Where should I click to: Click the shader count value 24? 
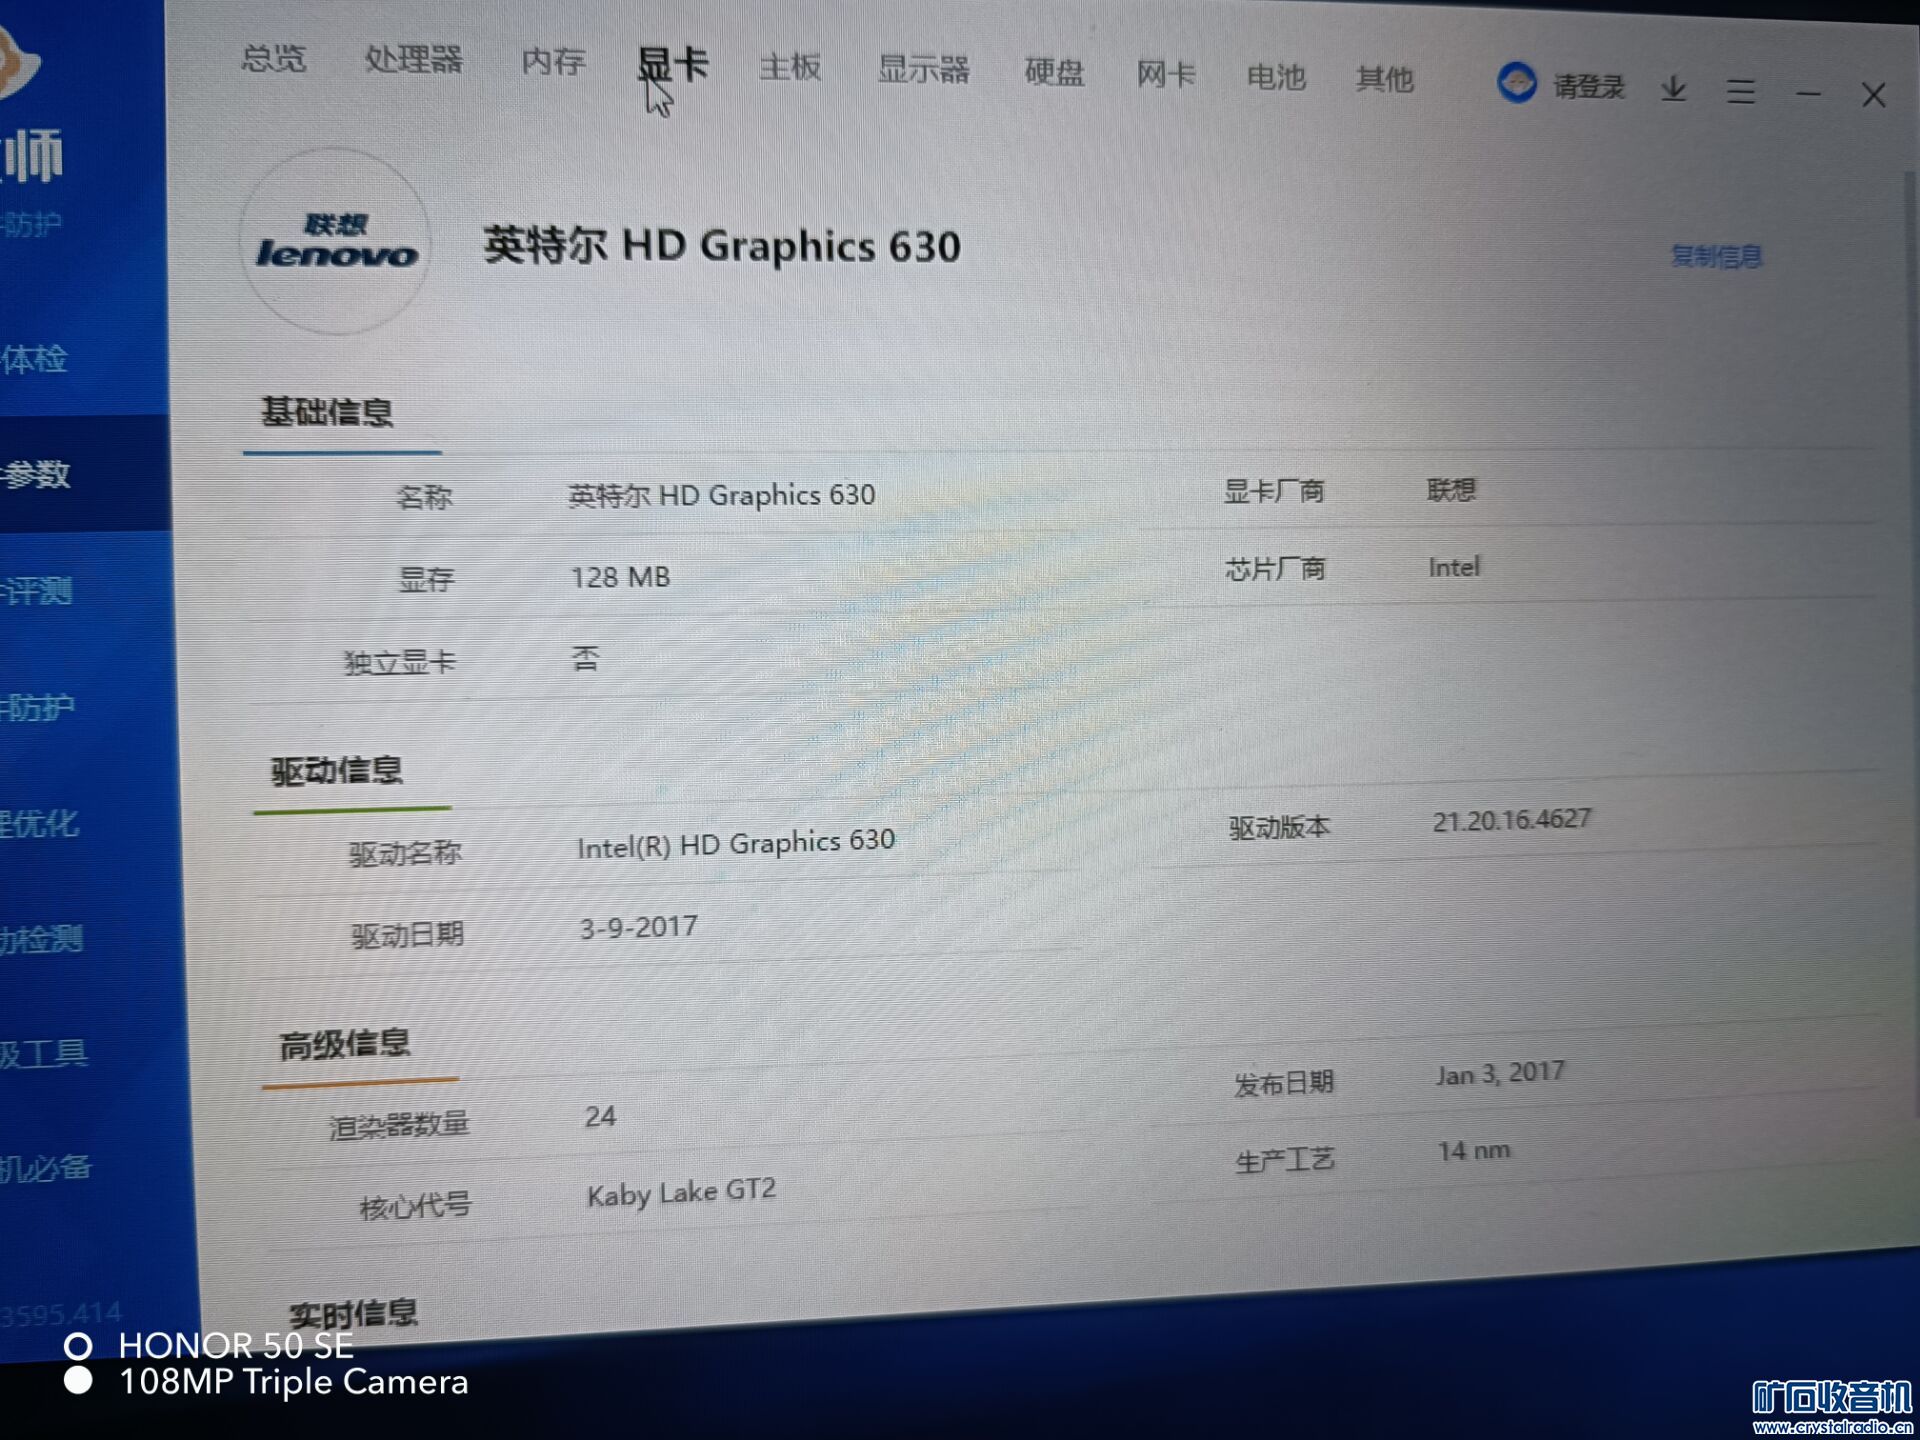point(600,1116)
